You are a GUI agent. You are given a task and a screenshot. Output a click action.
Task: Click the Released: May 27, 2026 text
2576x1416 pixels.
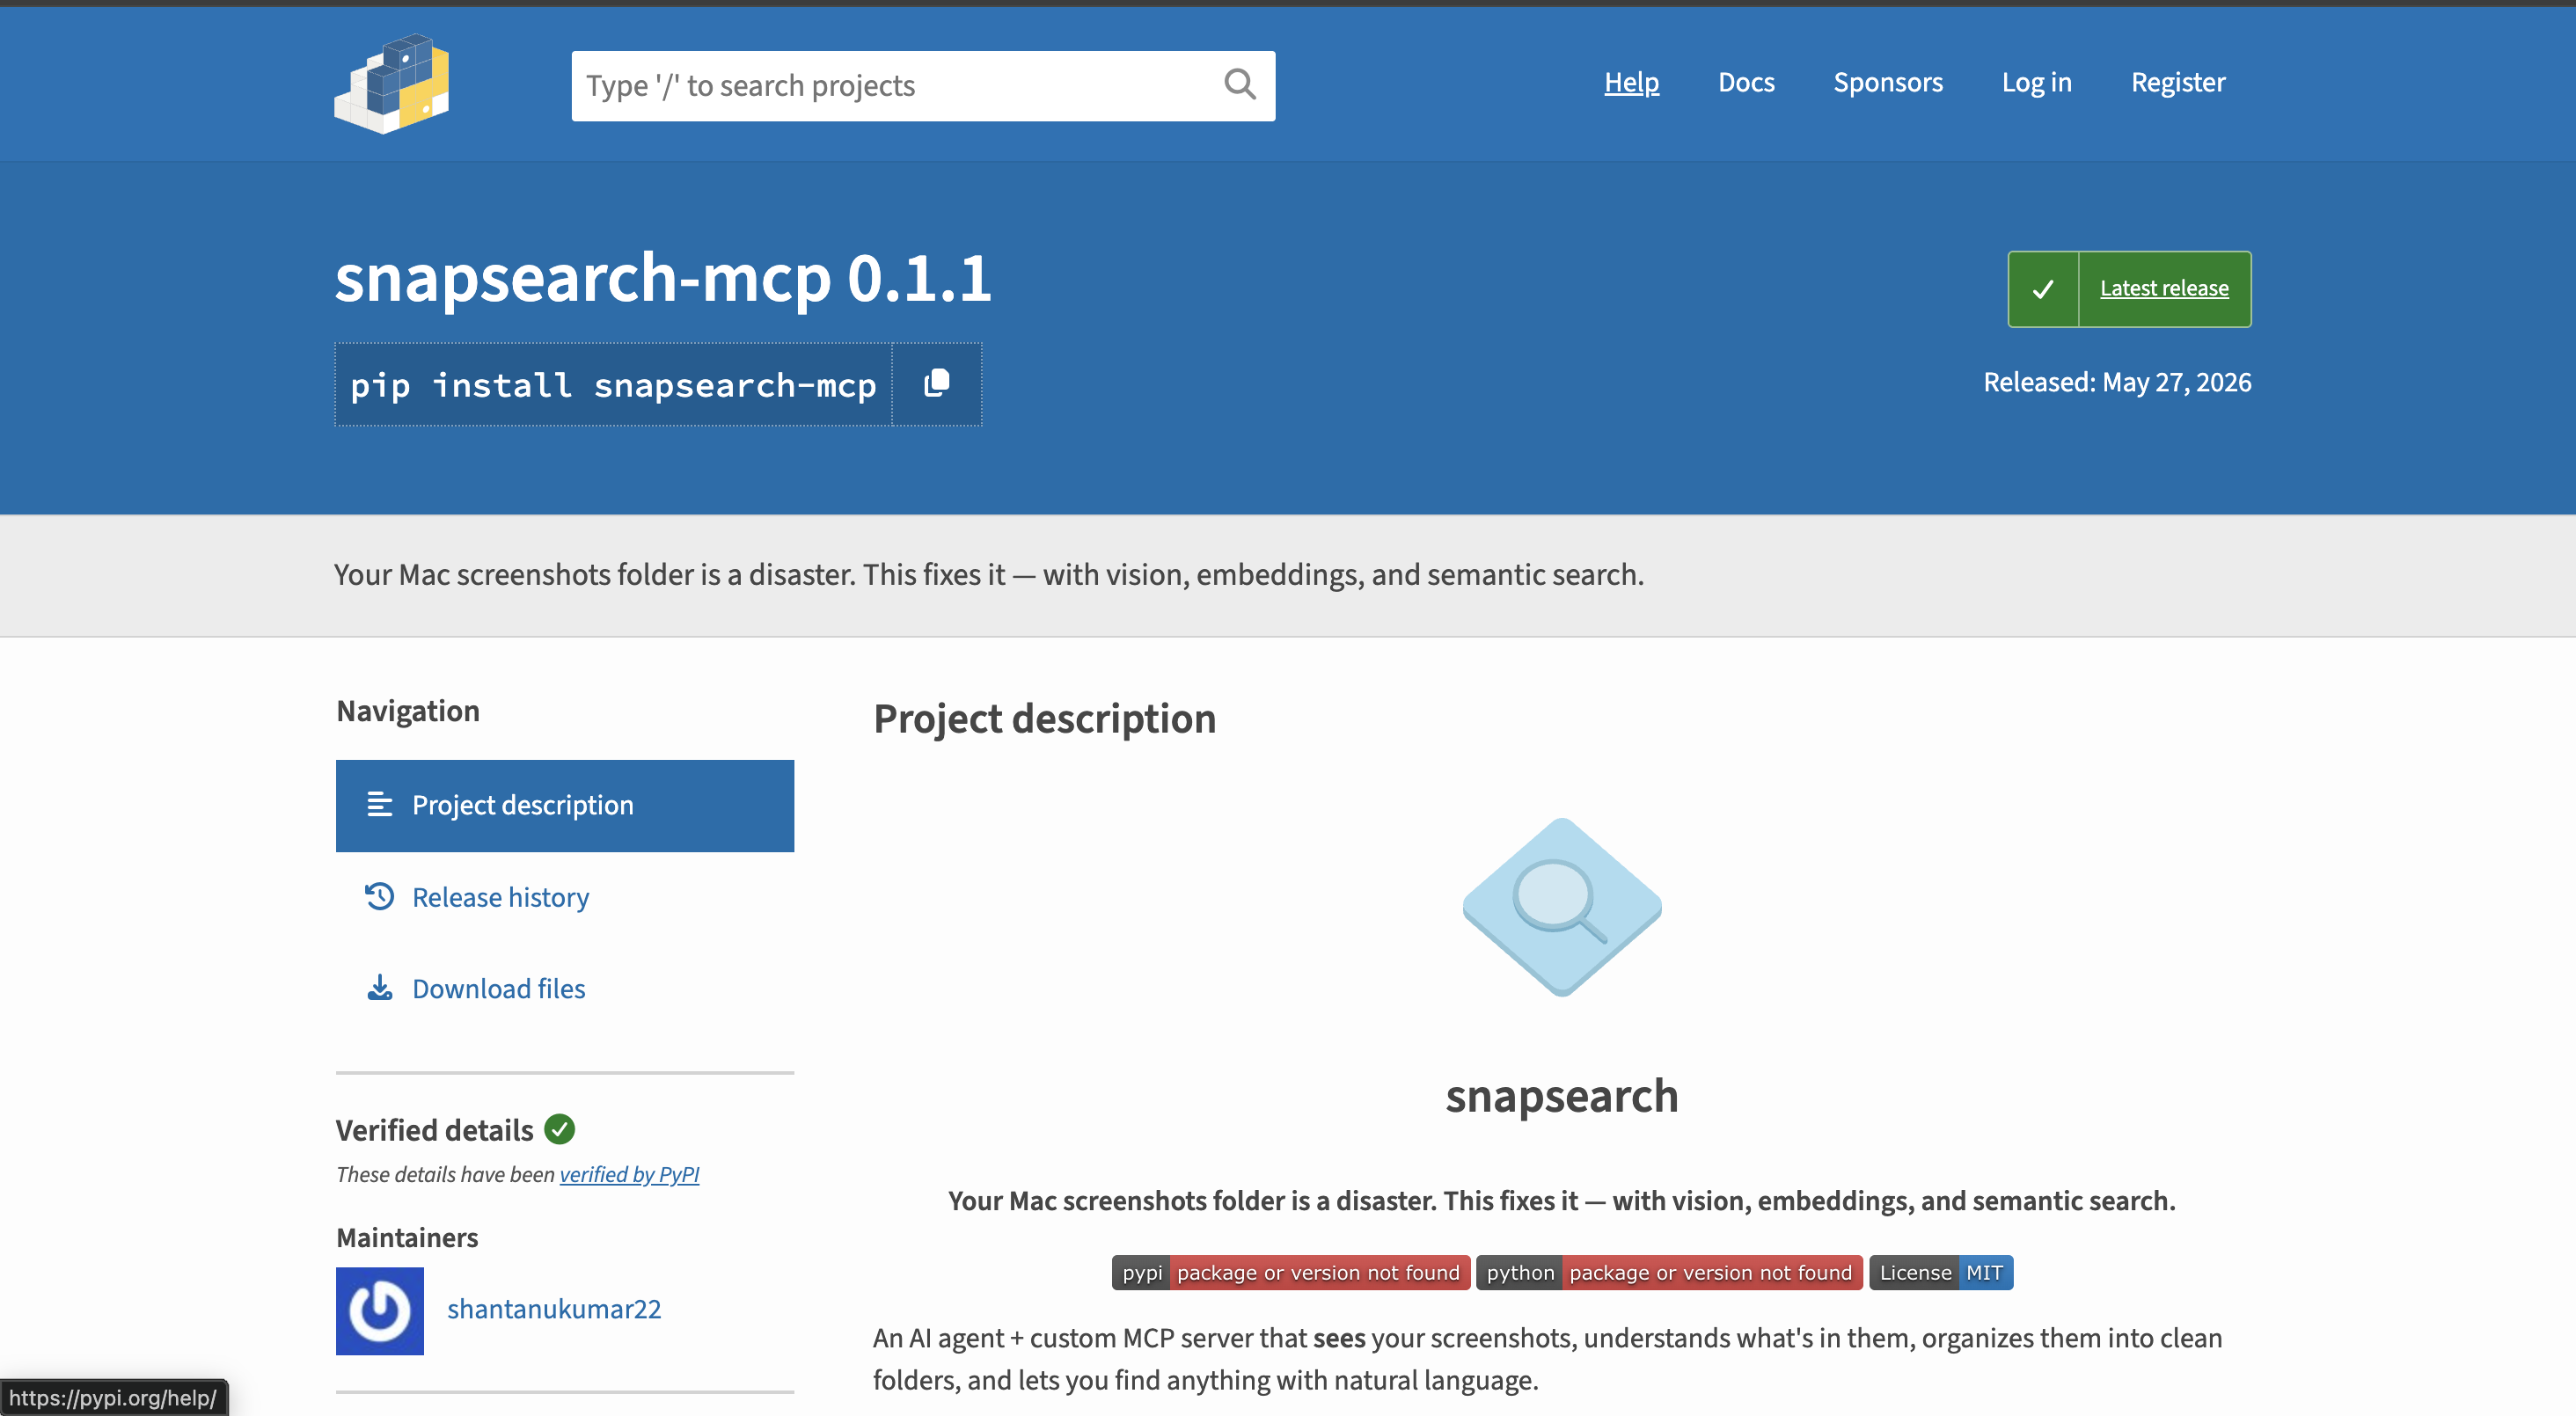tap(2117, 382)
